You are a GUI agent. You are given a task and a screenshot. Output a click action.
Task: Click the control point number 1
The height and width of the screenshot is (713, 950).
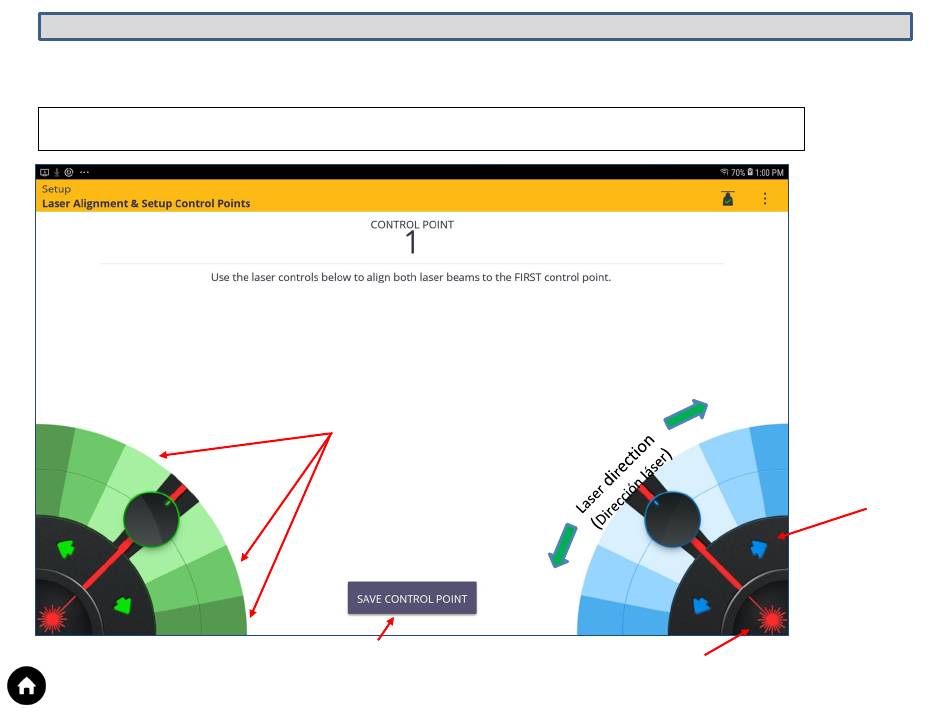[x=411, y=242]
